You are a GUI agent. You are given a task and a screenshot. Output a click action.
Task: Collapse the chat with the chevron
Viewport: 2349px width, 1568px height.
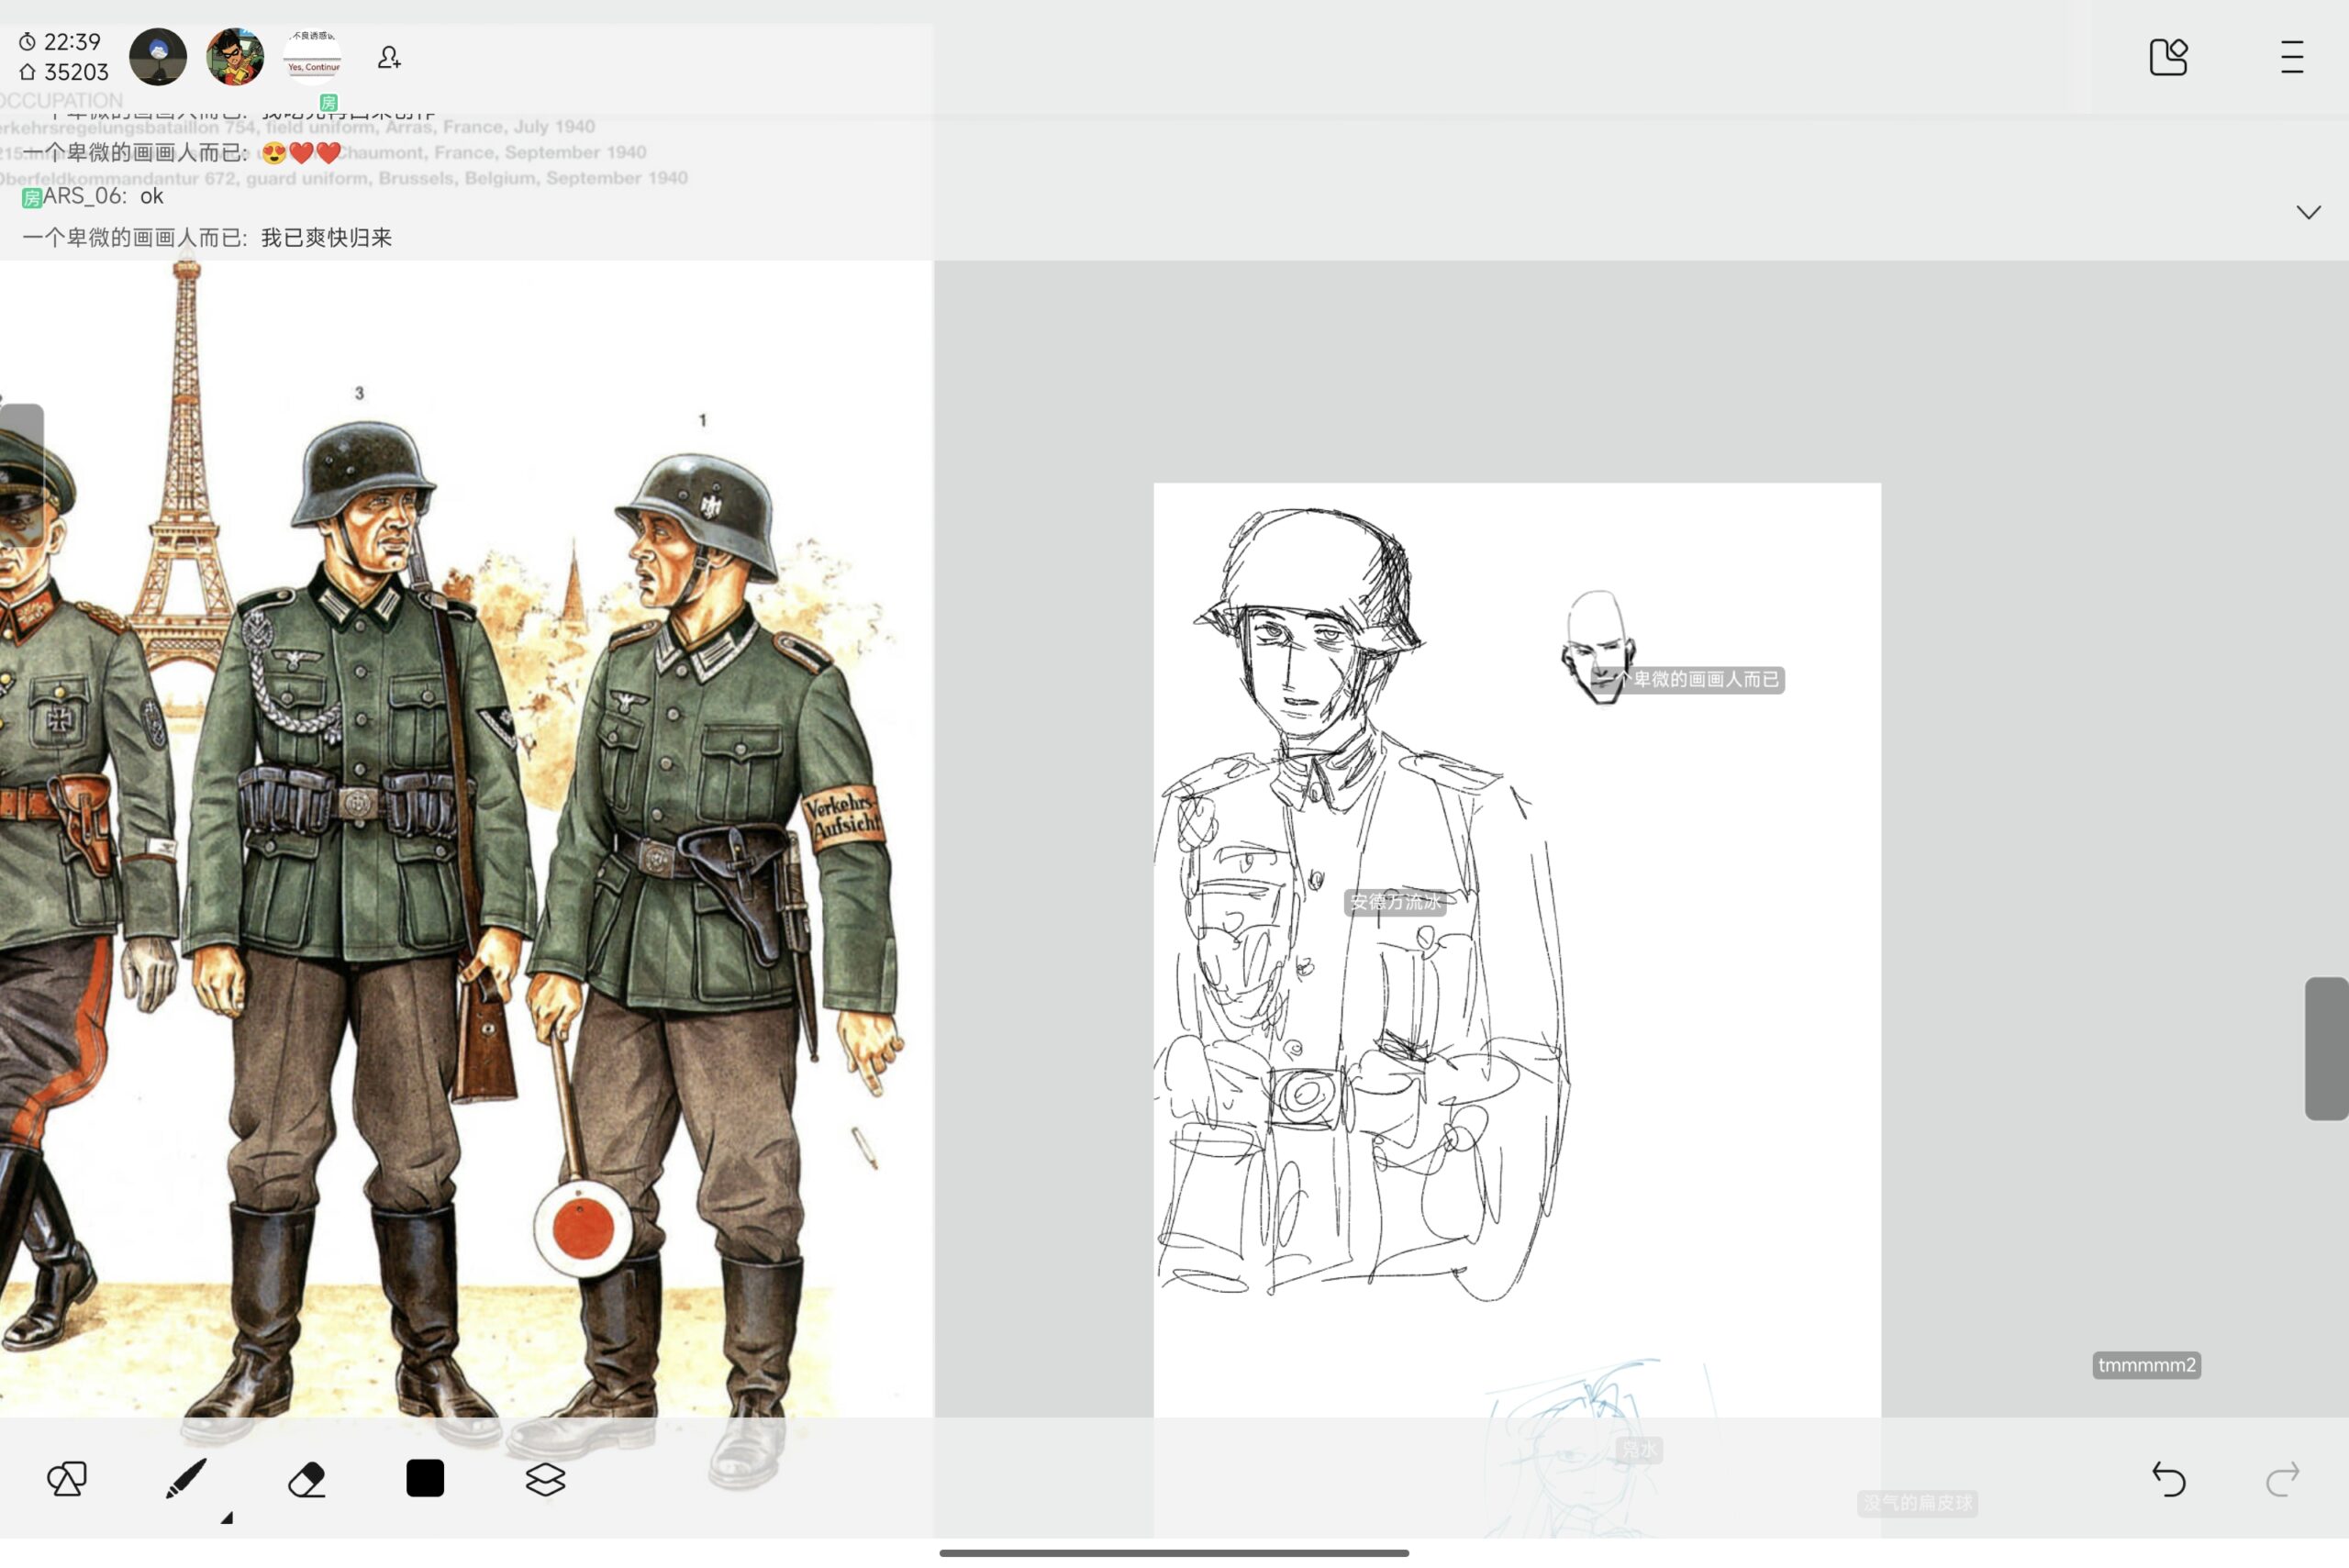coord(2308,212)
